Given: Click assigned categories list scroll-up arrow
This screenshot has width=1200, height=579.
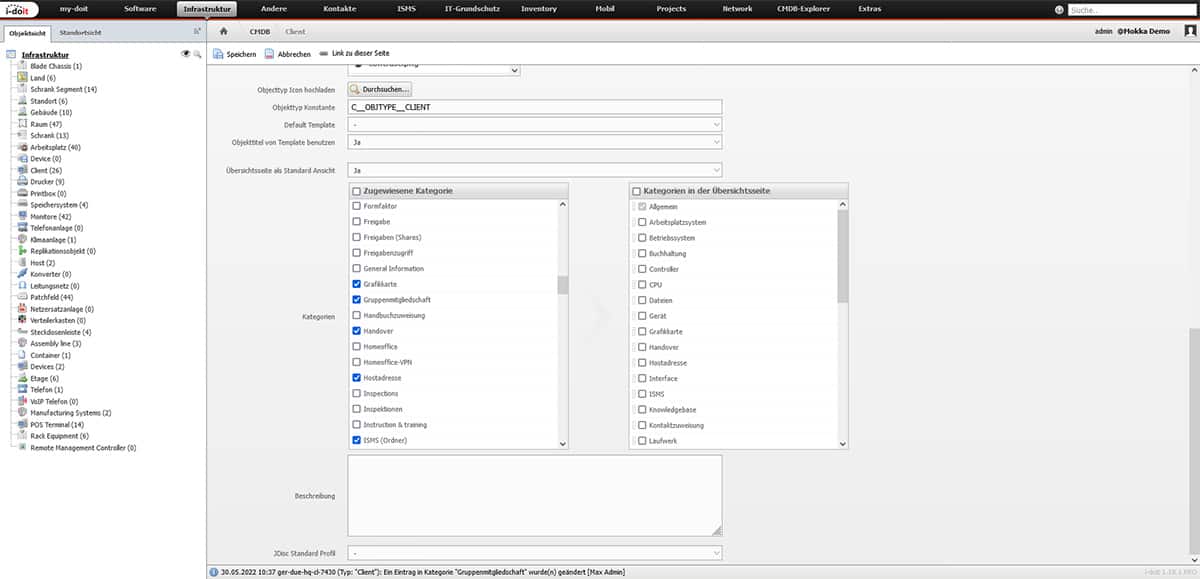Looking at the screenshot, I should point(562,204).
